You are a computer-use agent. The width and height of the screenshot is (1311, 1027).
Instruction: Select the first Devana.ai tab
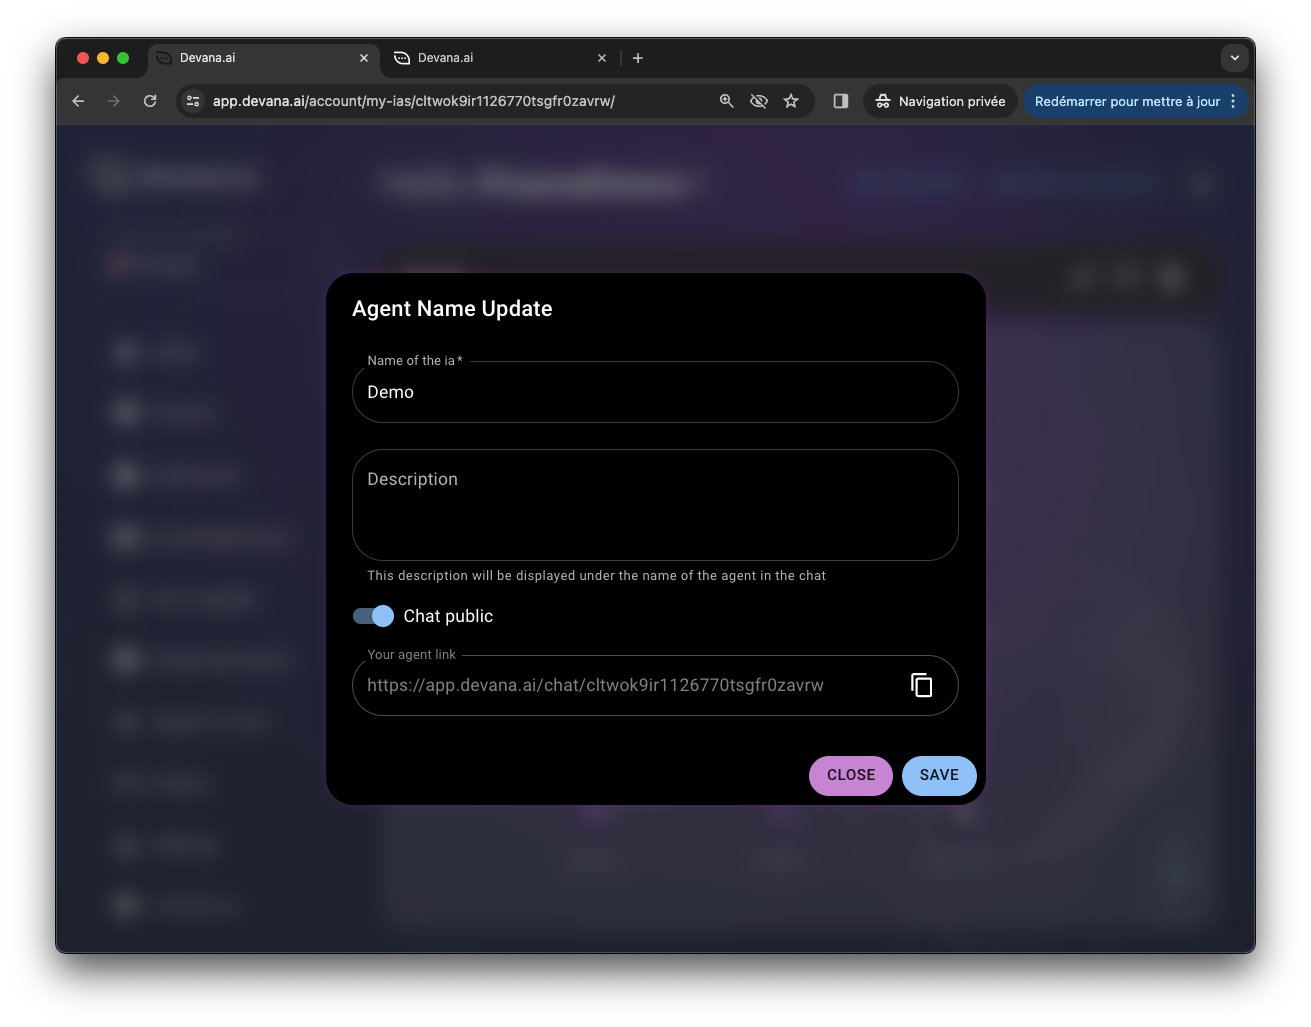255,58
